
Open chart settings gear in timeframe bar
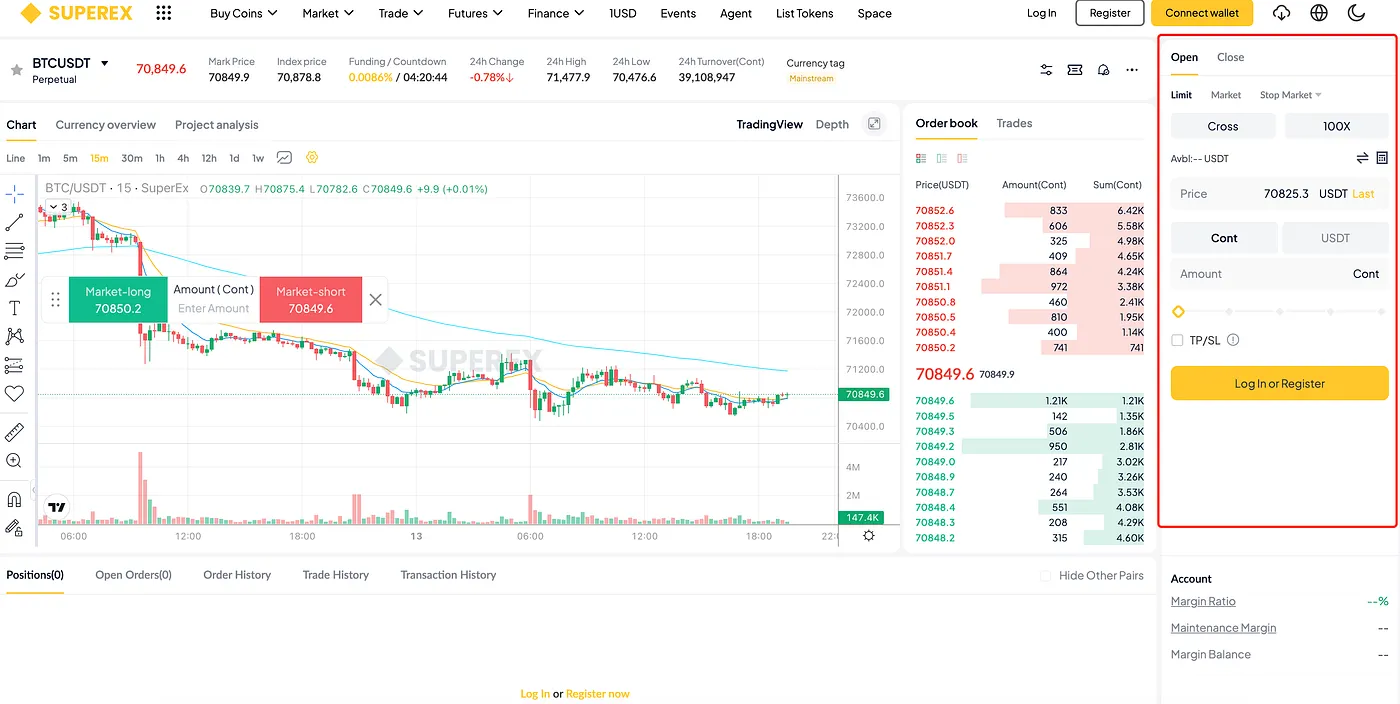(312, 158)
